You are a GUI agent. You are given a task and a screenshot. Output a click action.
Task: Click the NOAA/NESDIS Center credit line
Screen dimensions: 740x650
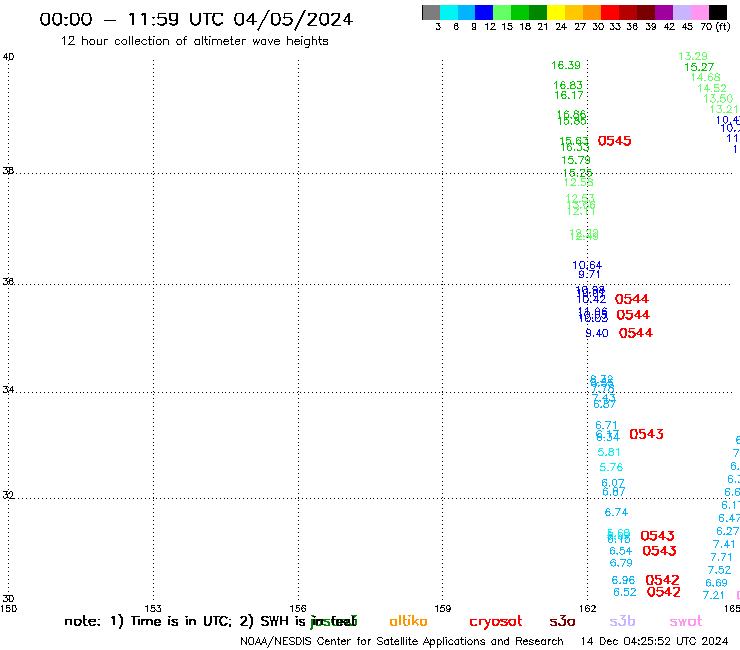point(402,642)
